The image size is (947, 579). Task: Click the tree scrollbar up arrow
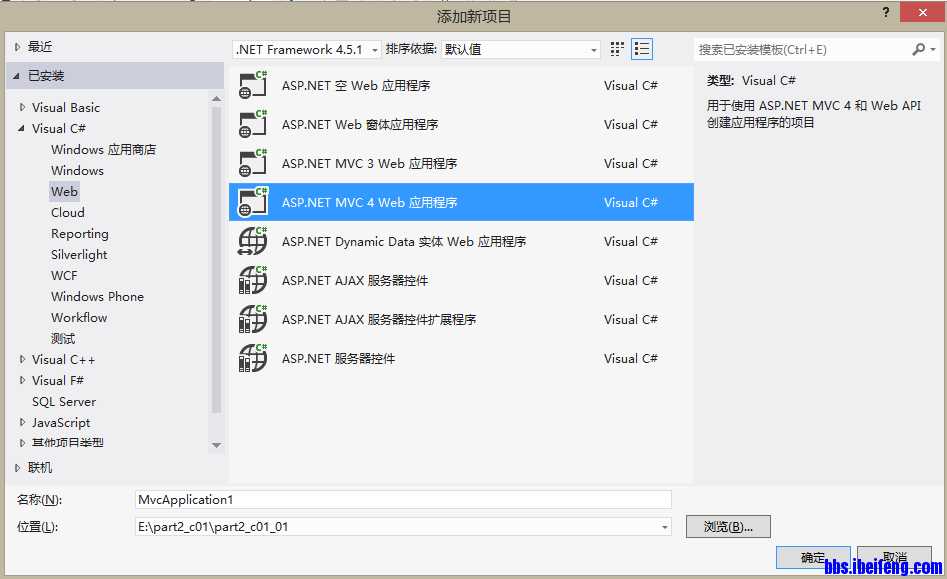(x=216, y=98)
